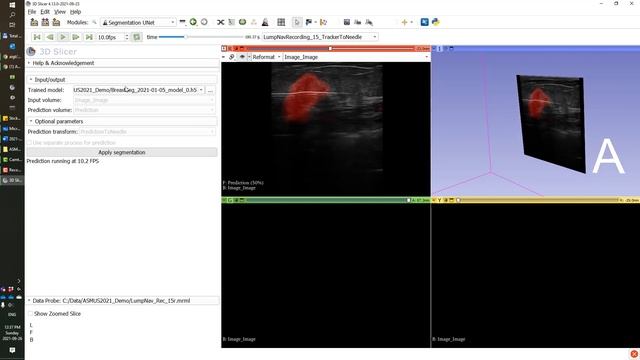Step to the next sequence frame

[76, 37]
